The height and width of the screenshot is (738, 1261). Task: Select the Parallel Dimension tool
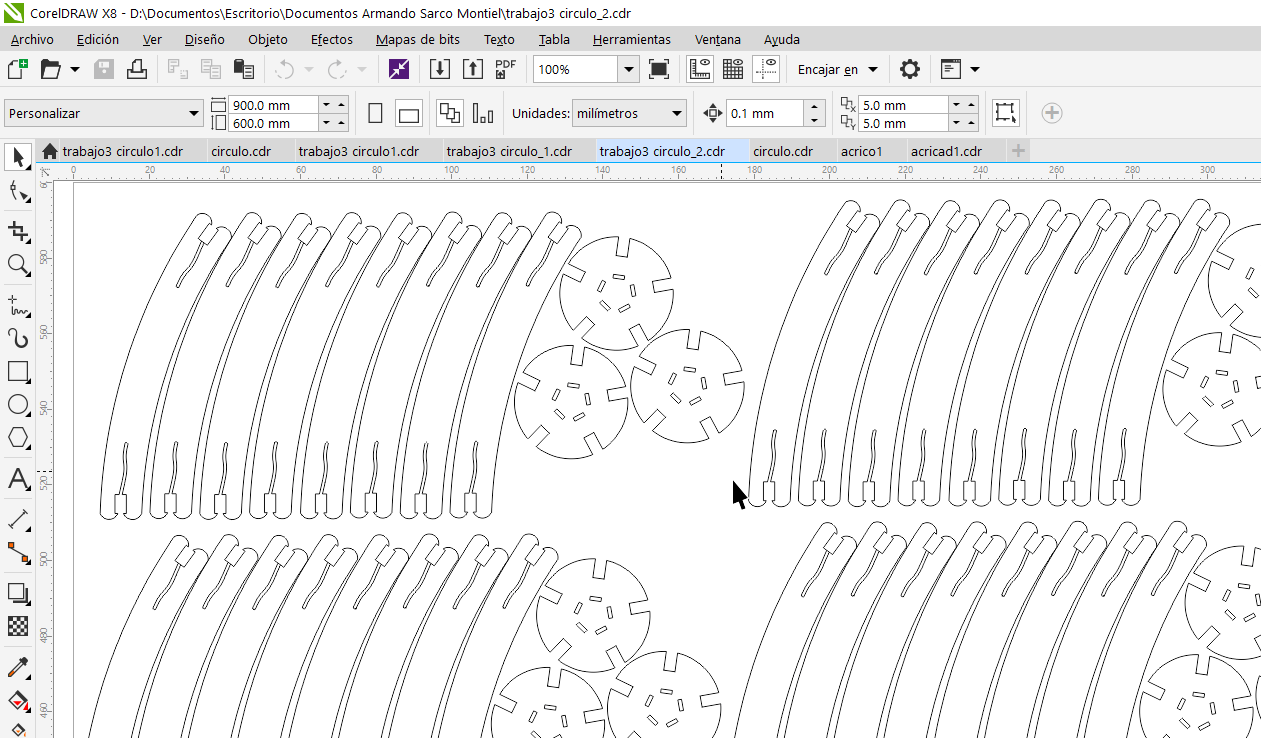click(18, 520)
